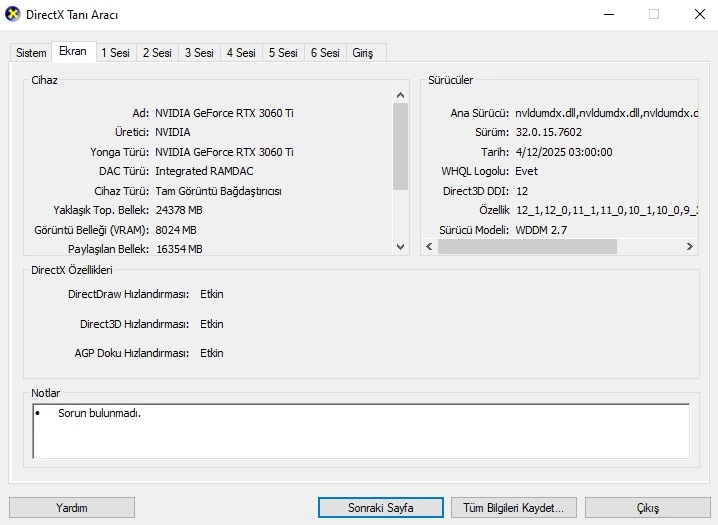Click Direct3D Hızlandırması Etkin value
718x525 pixels.
[212, 324]
